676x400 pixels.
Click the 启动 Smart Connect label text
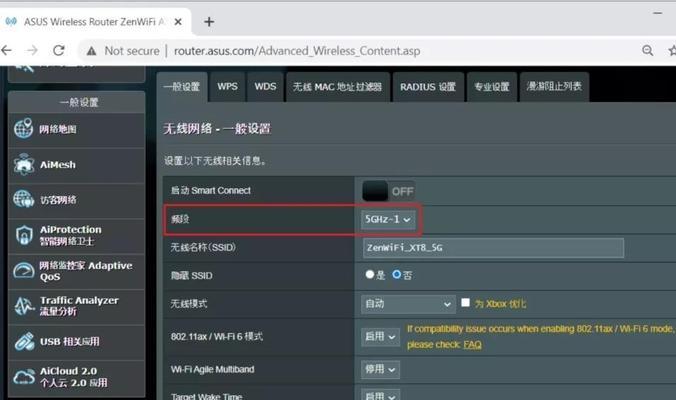(210, 191)
